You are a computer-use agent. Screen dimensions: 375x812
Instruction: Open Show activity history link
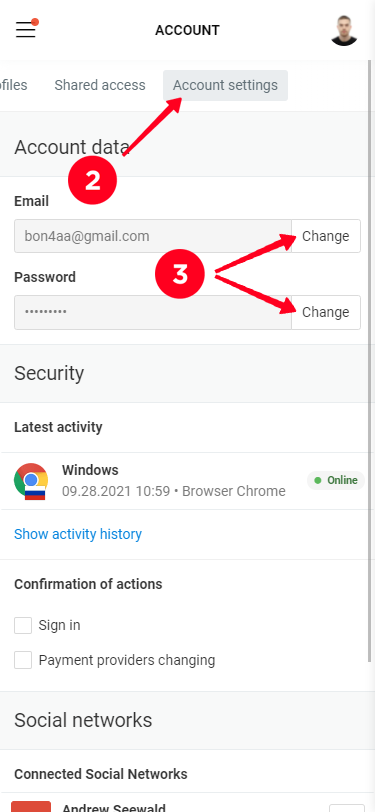point(78,534)
